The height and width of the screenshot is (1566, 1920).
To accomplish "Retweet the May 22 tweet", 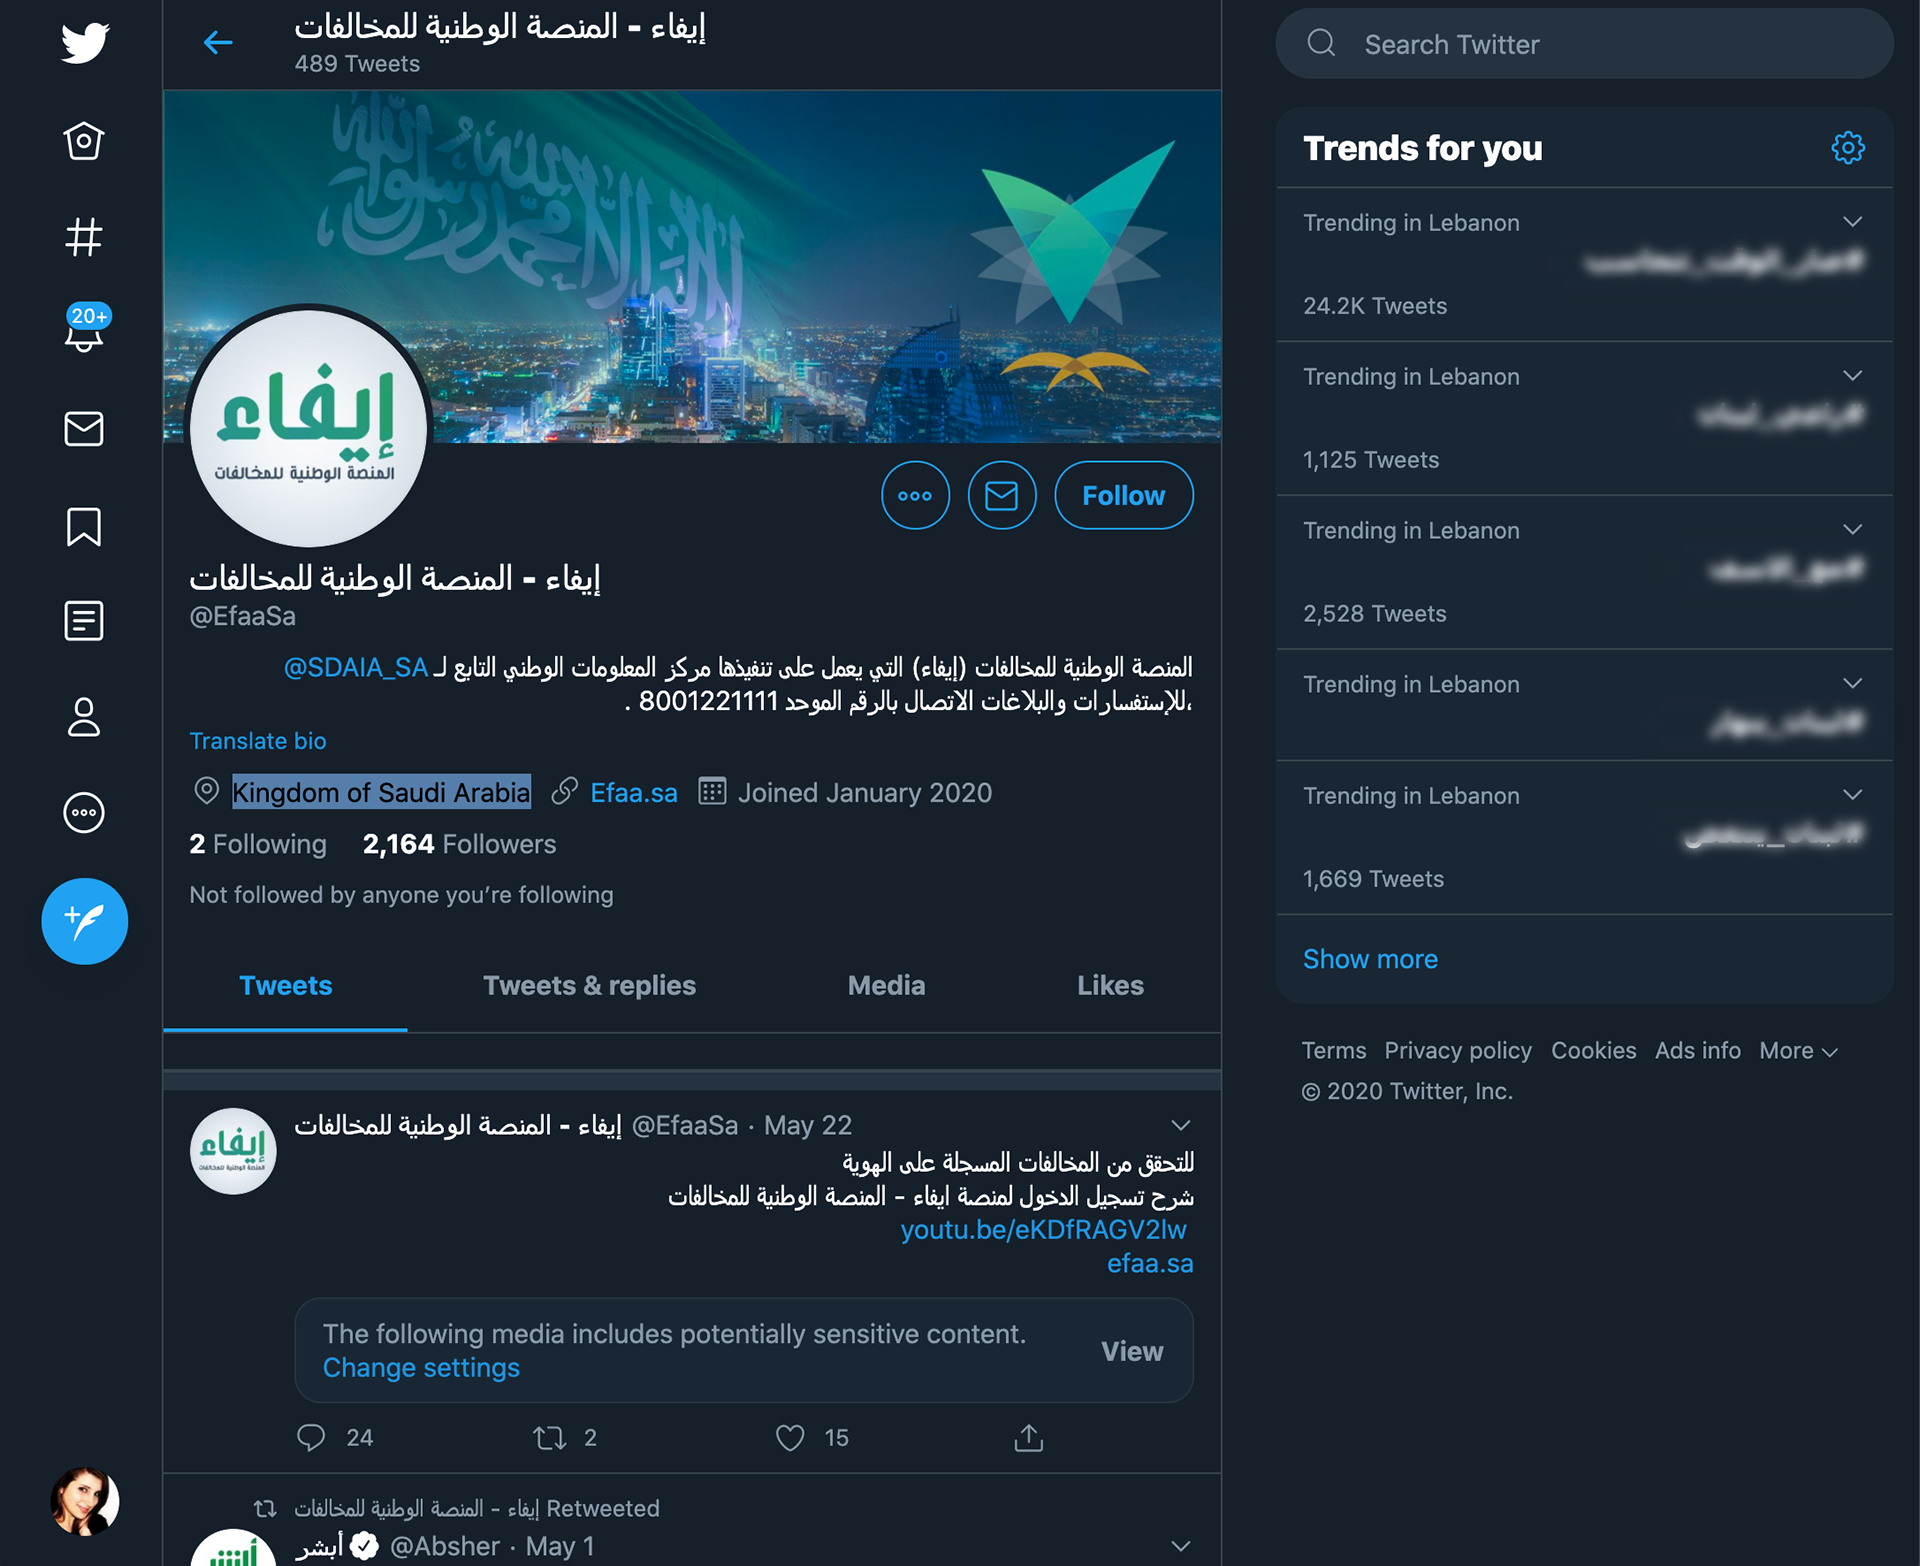I will pos(550,1437).
